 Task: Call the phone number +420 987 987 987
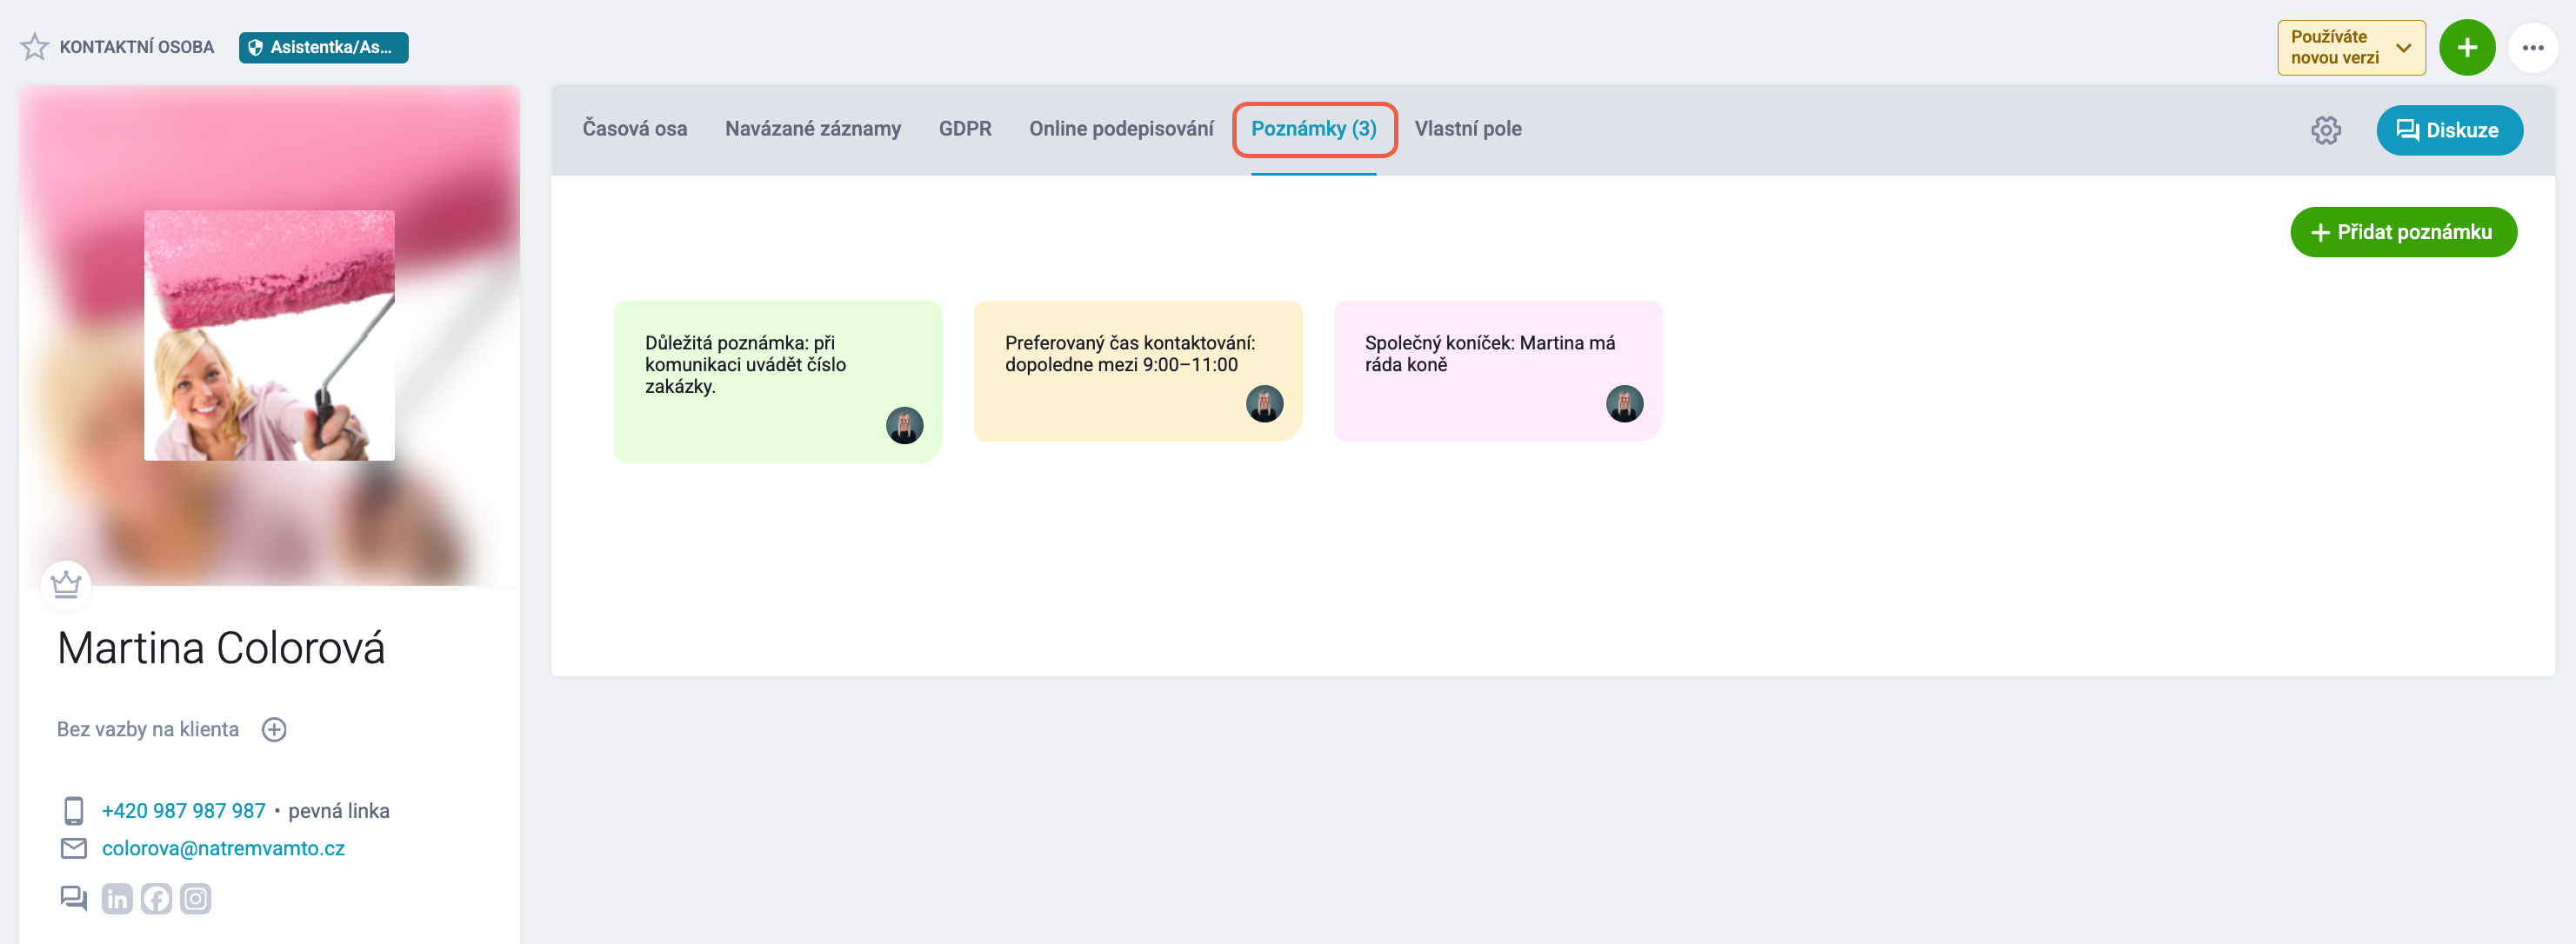click(x=184, y=811)
